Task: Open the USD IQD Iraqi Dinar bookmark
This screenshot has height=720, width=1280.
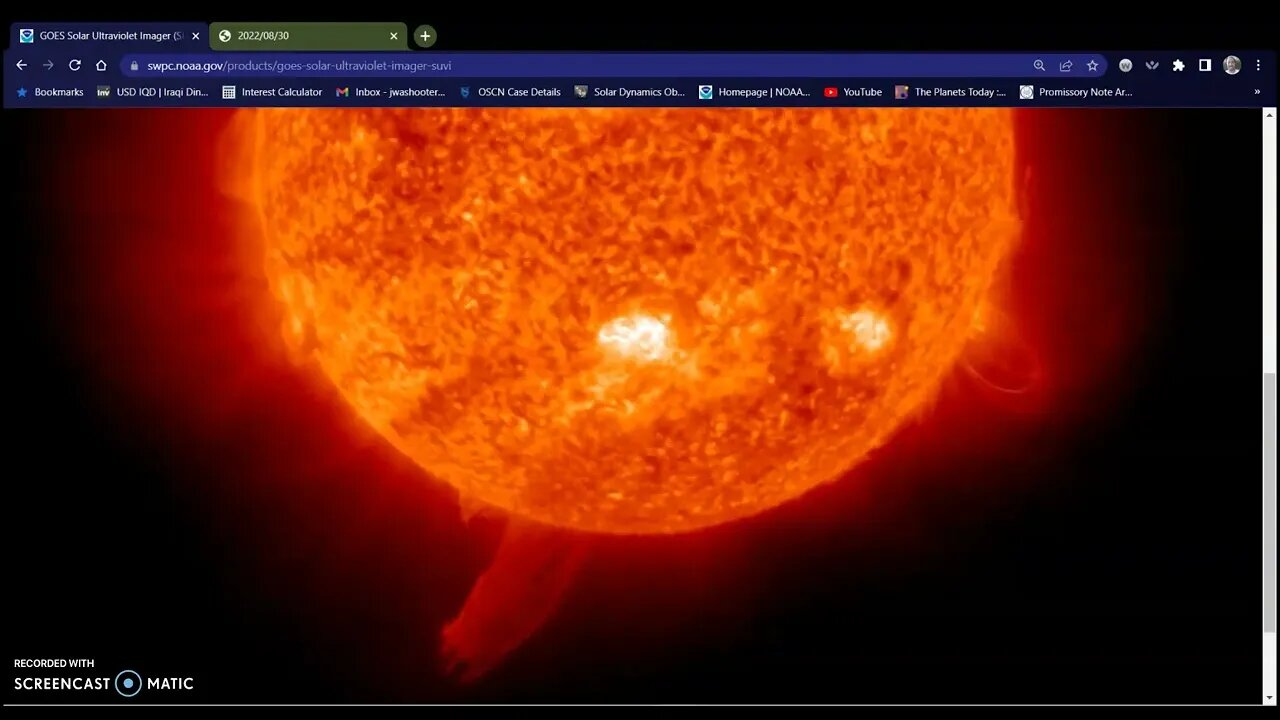Action: (153, 92)
